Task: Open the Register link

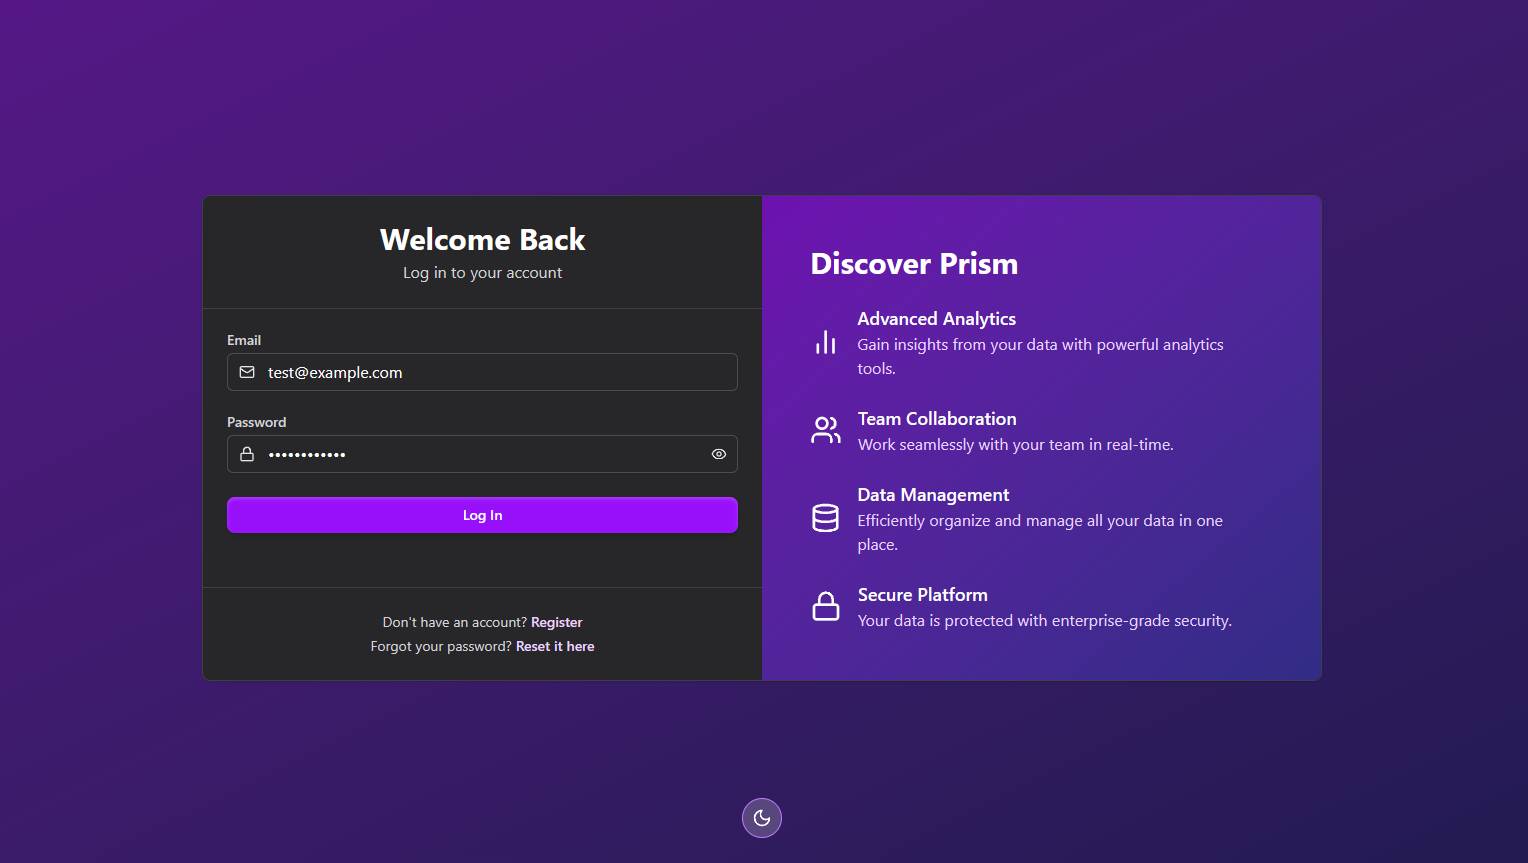Action: 556,622
